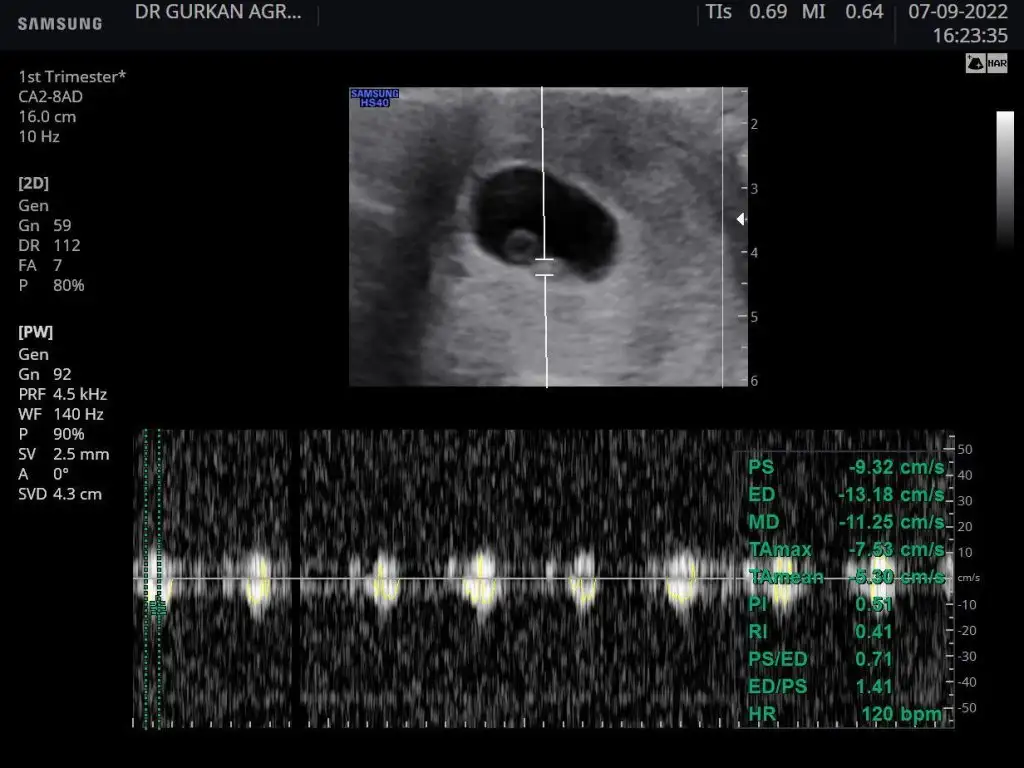Select the [2D] mode parameters heading
The width and height of the screenshot is (1024, 768).
click(33, 184)
